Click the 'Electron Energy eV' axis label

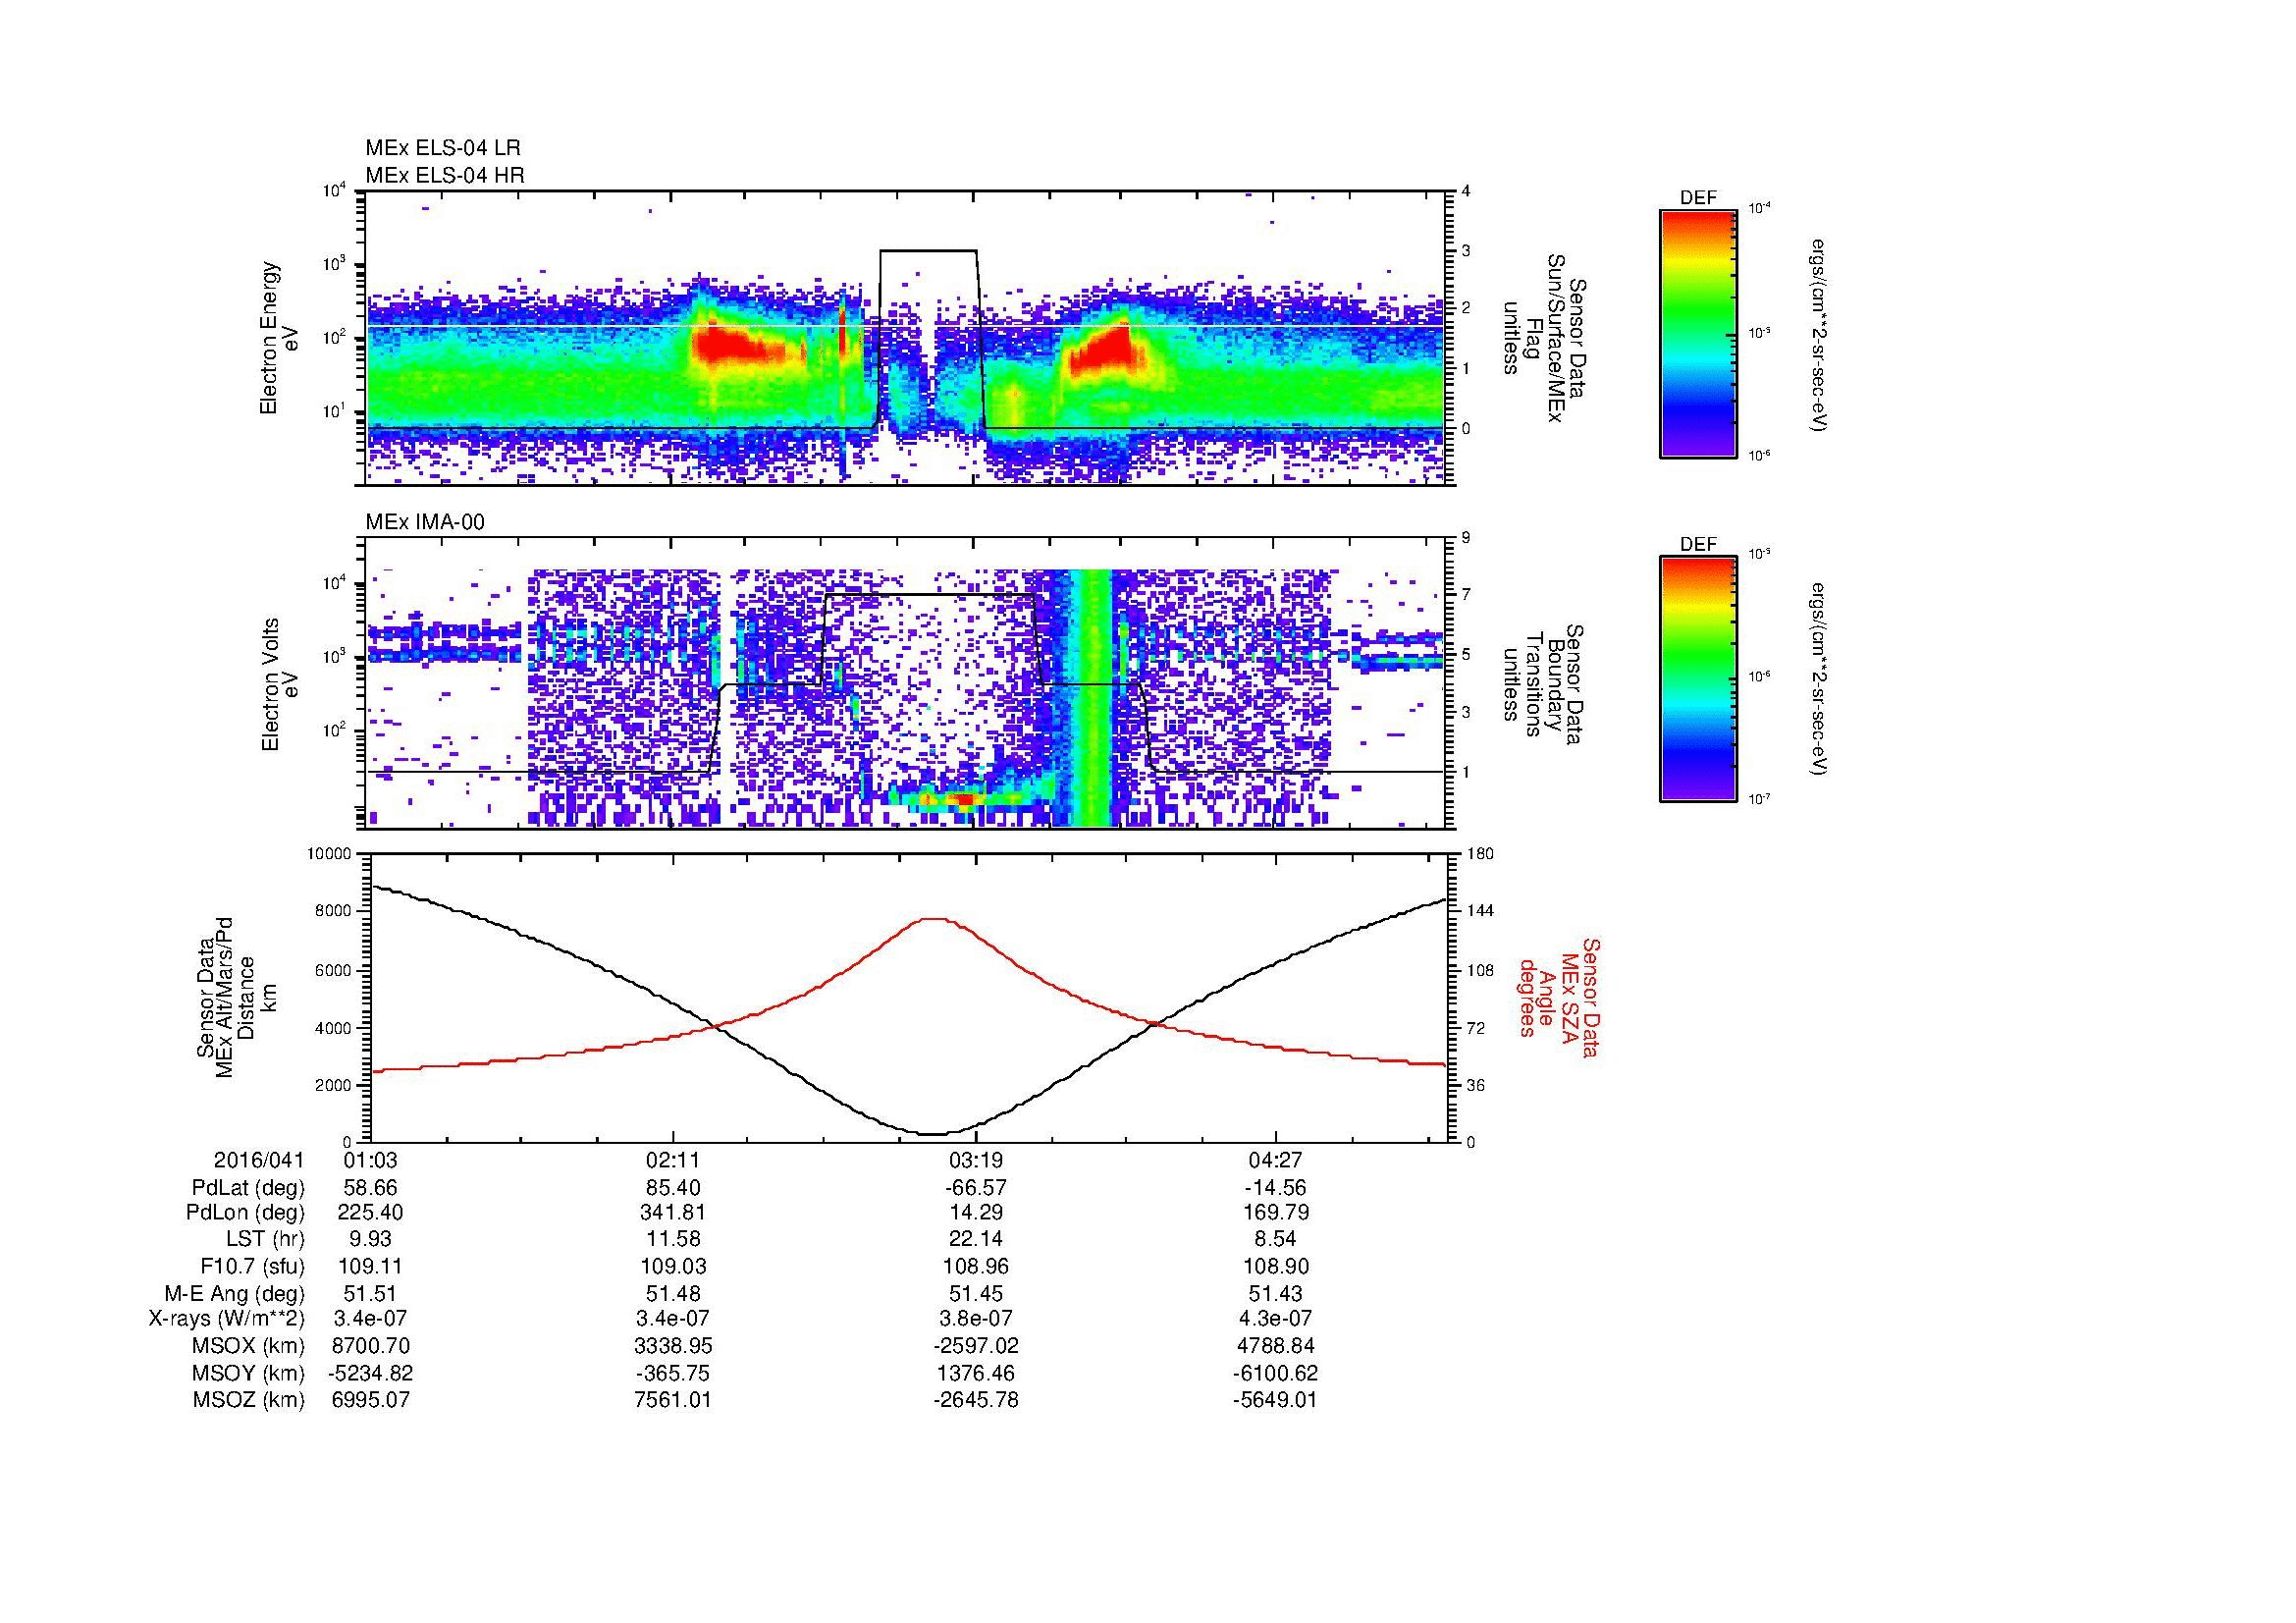pos(280,338)
